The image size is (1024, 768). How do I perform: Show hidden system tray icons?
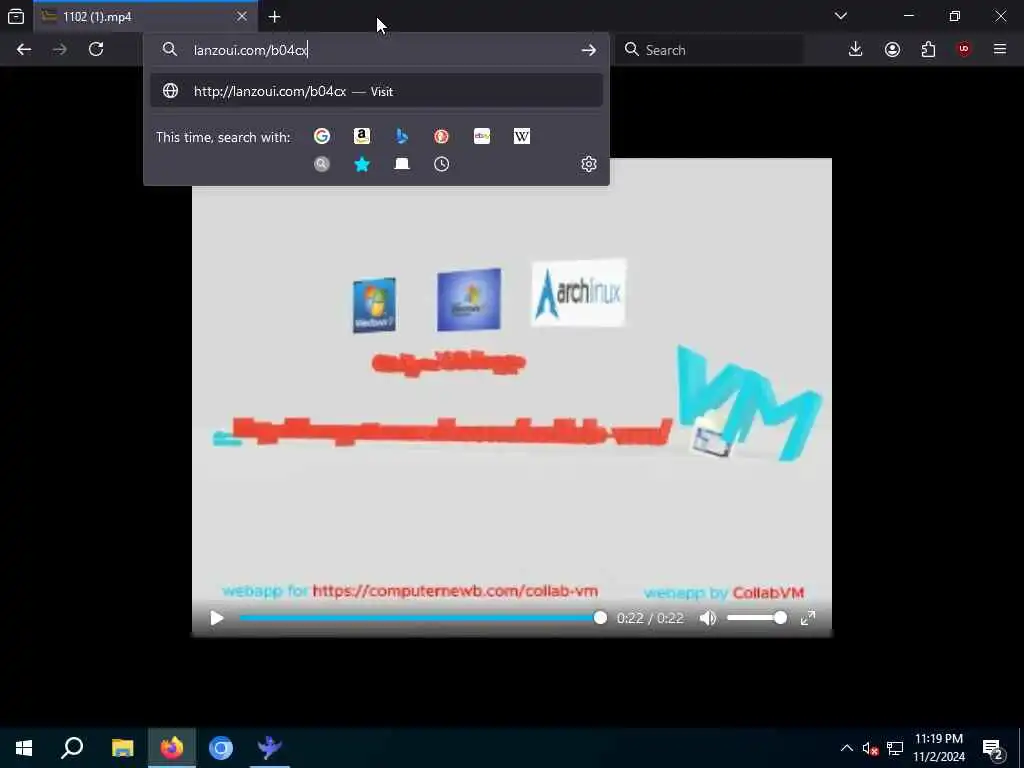tap(846, 748)
